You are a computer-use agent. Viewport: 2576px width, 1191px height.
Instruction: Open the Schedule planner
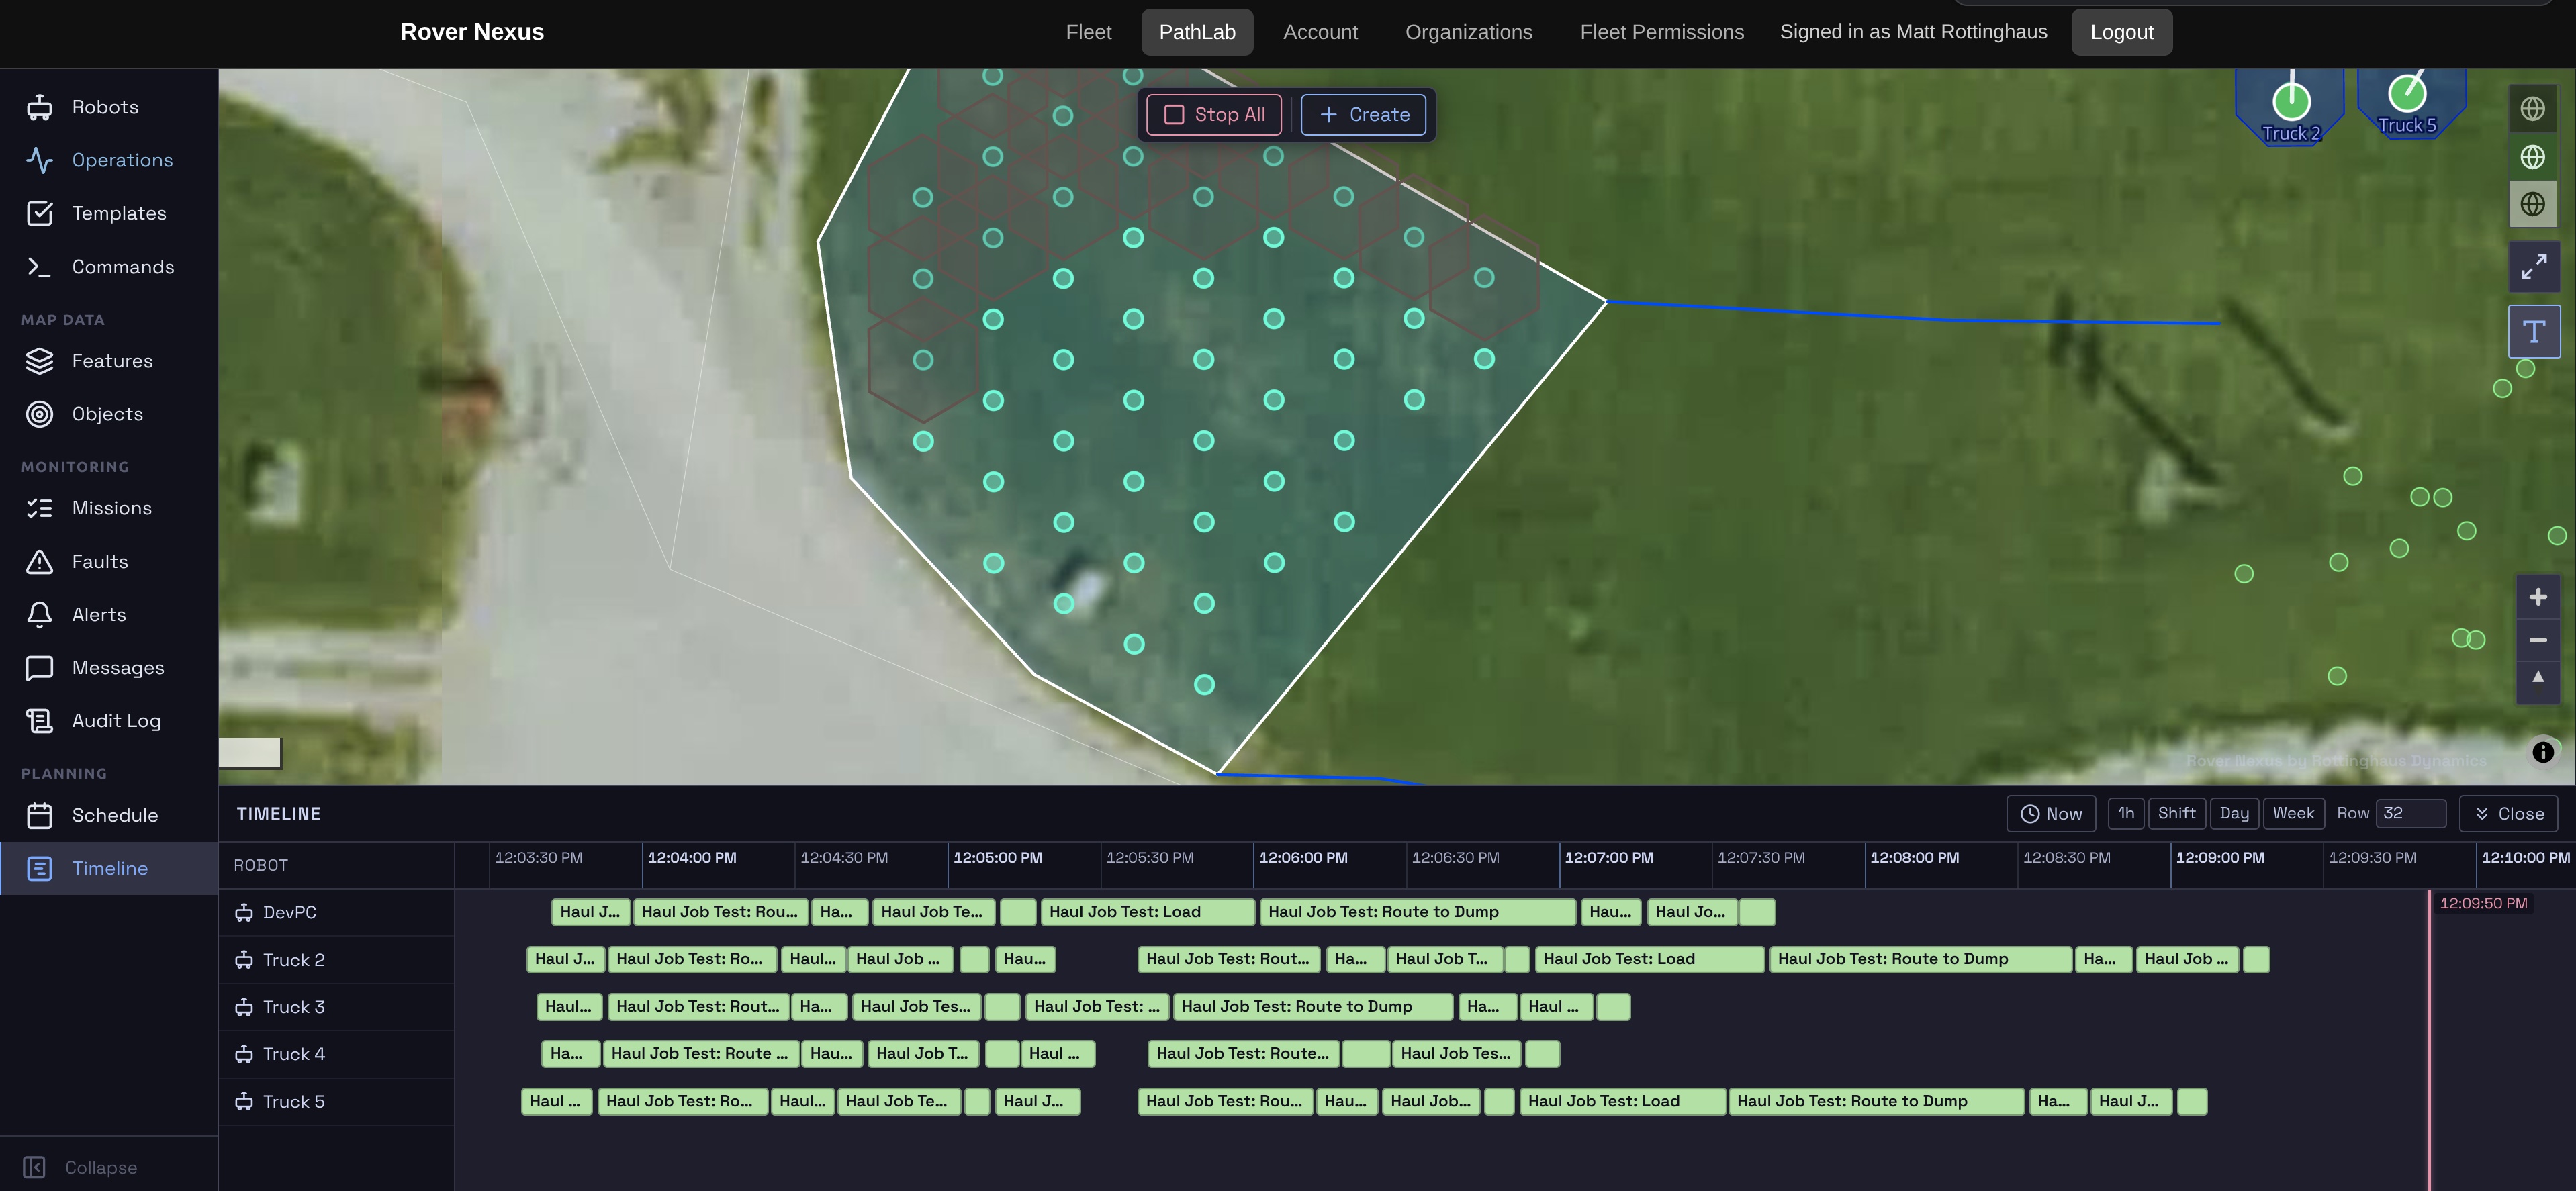108,815
